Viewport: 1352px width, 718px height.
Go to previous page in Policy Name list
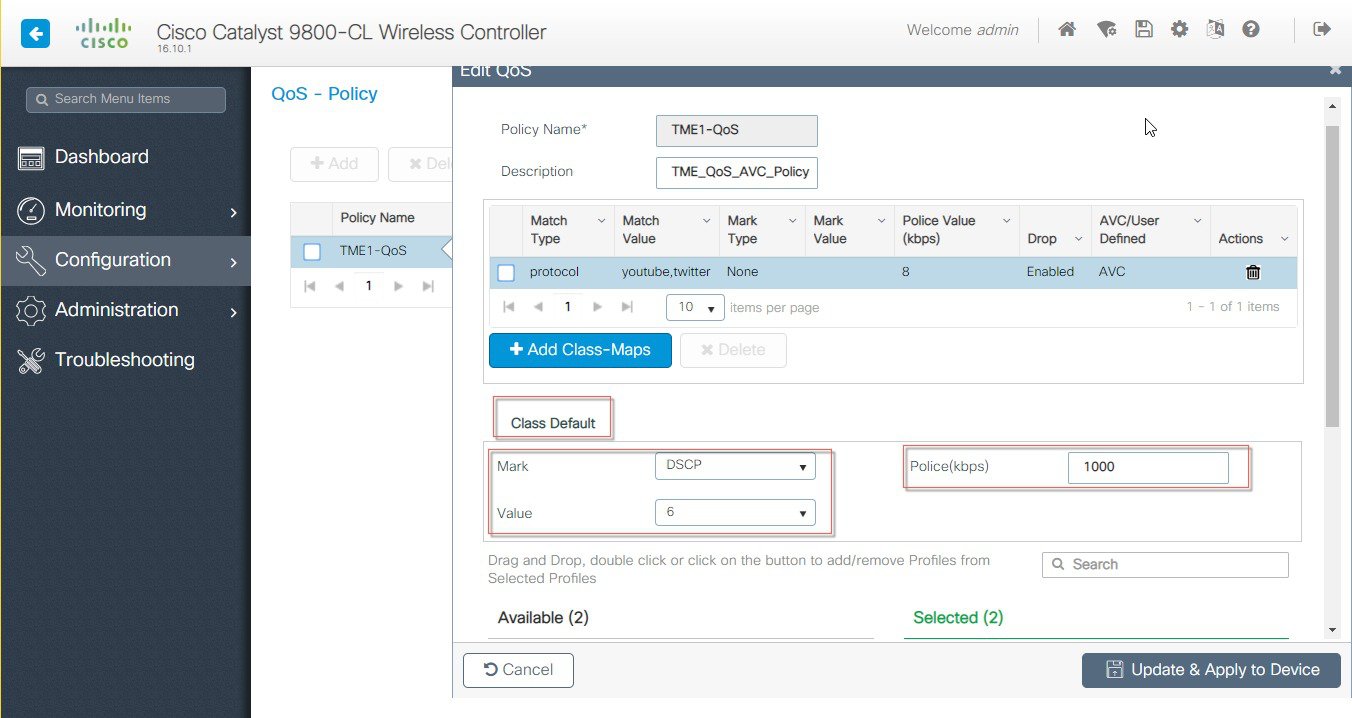click(x=339, y=286)
